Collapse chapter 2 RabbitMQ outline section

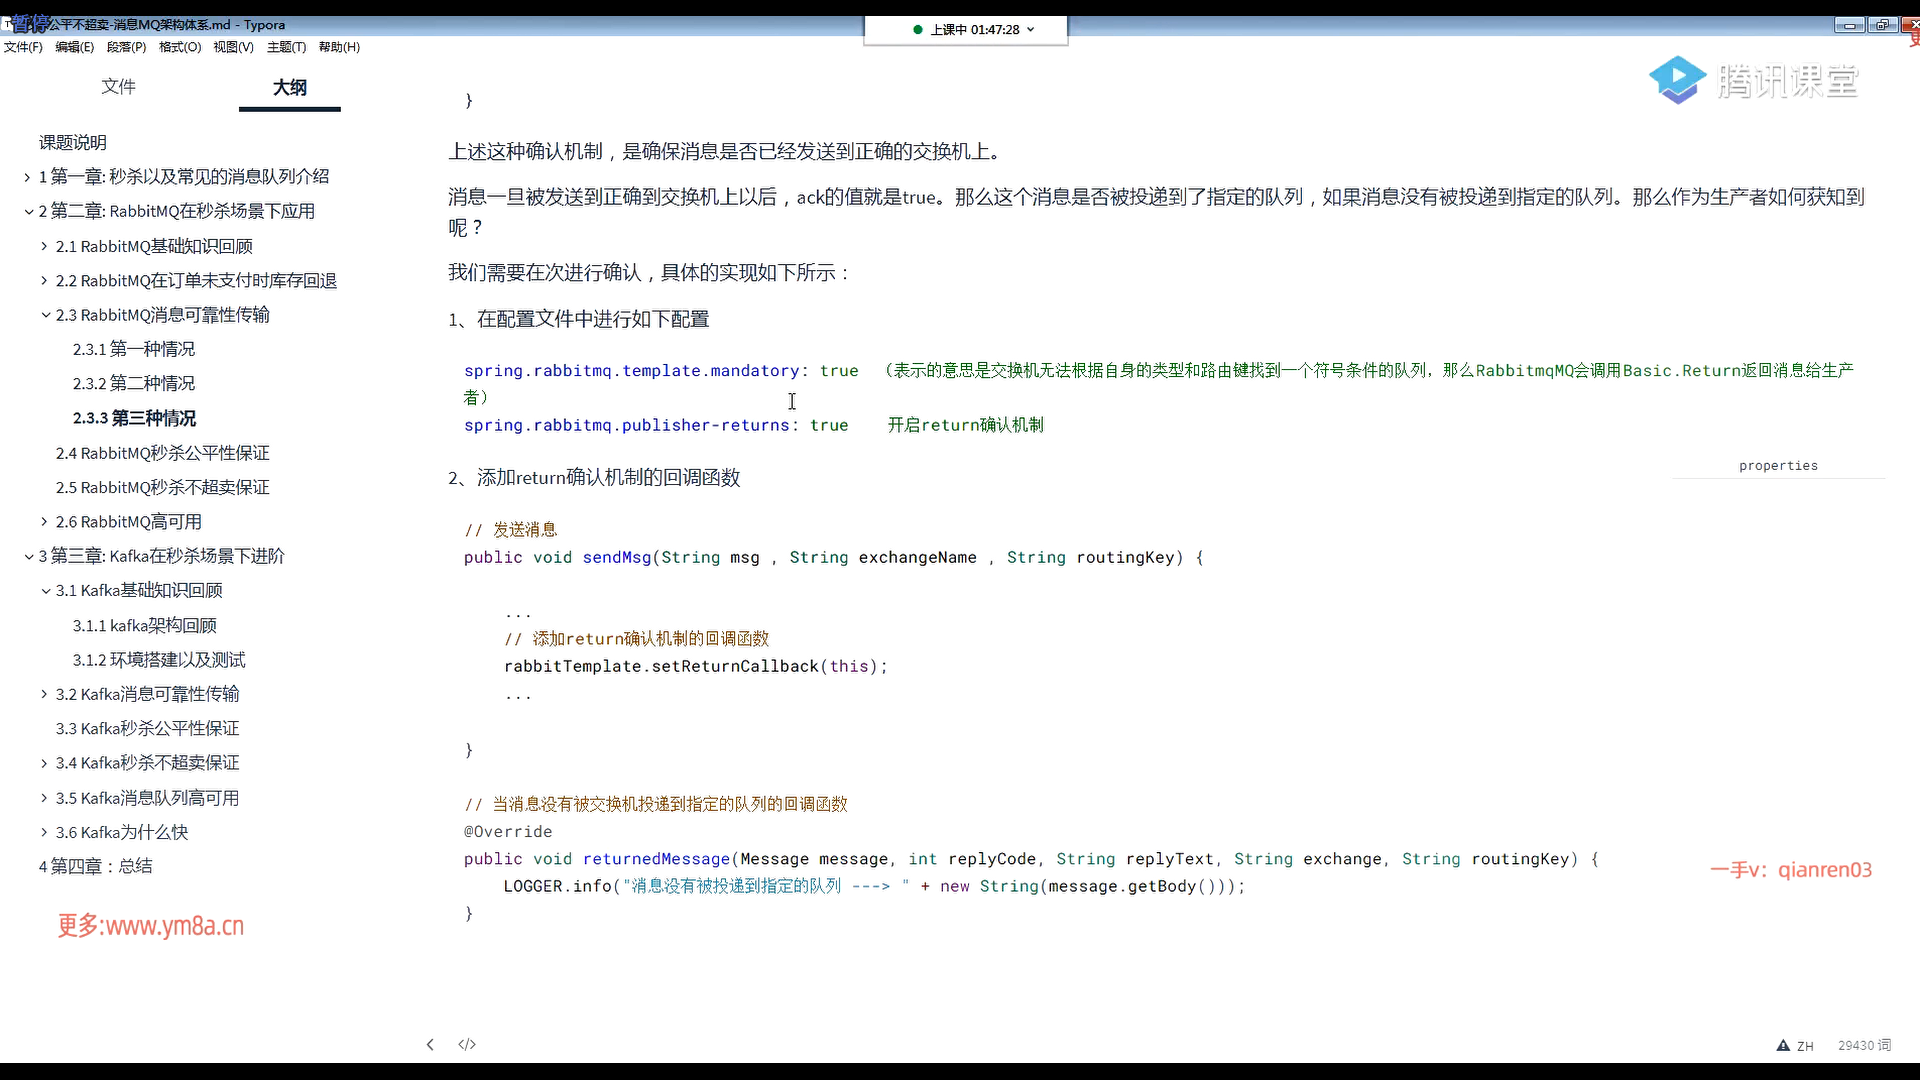[x=28, y=211]
